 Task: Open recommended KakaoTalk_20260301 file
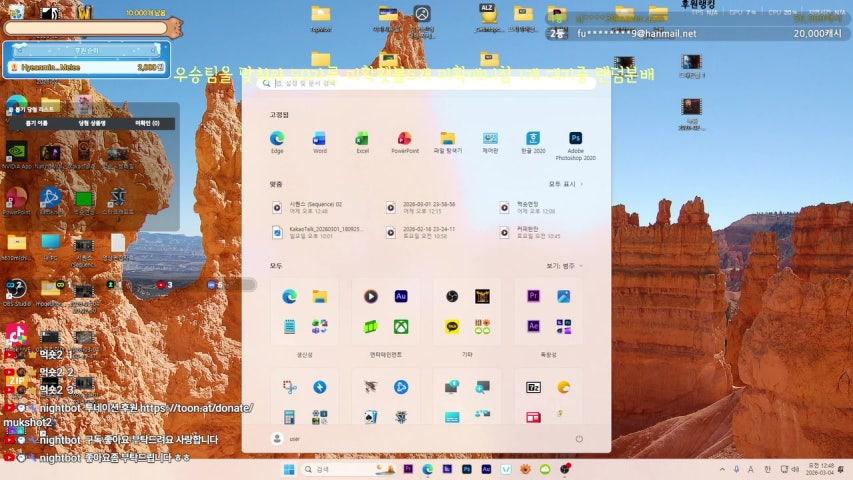318,232
